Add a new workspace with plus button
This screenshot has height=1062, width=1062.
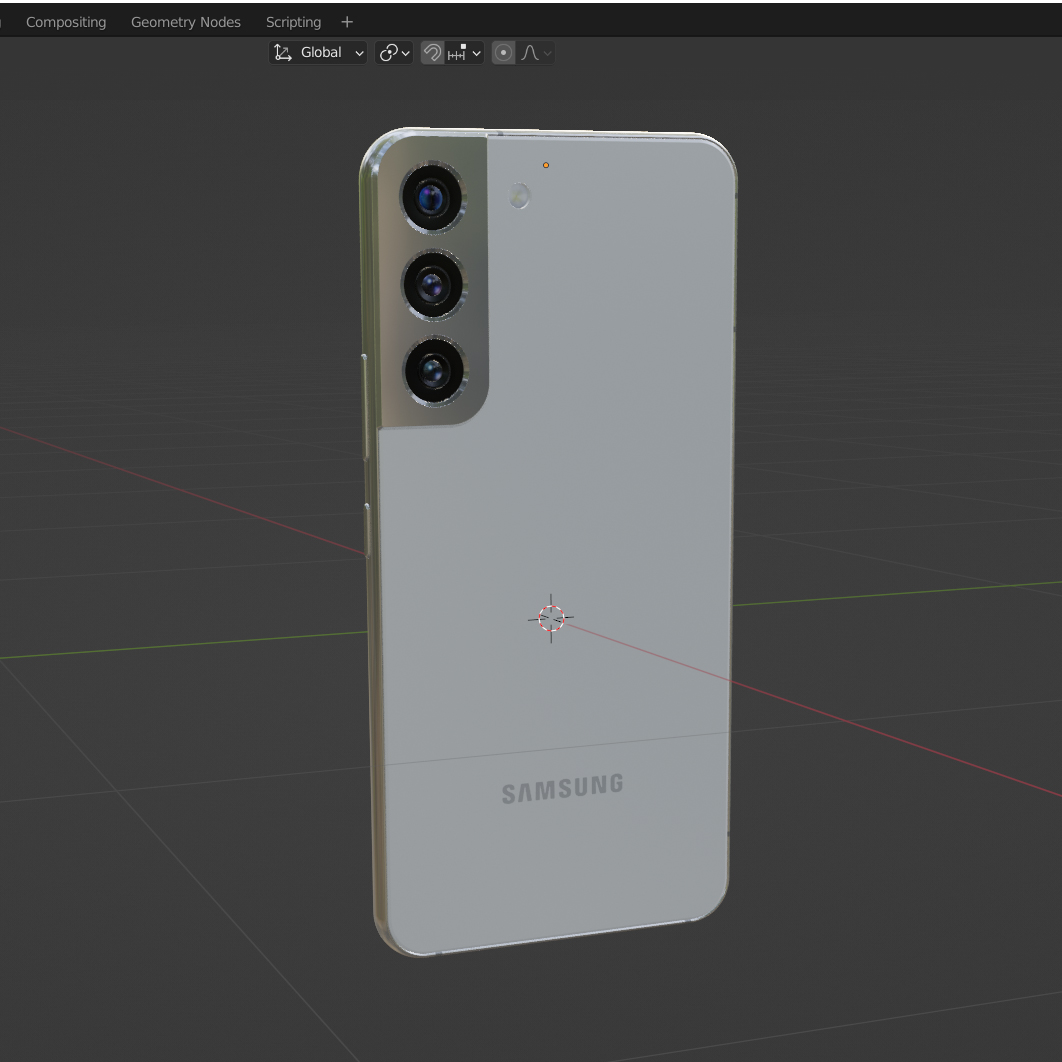347,22
